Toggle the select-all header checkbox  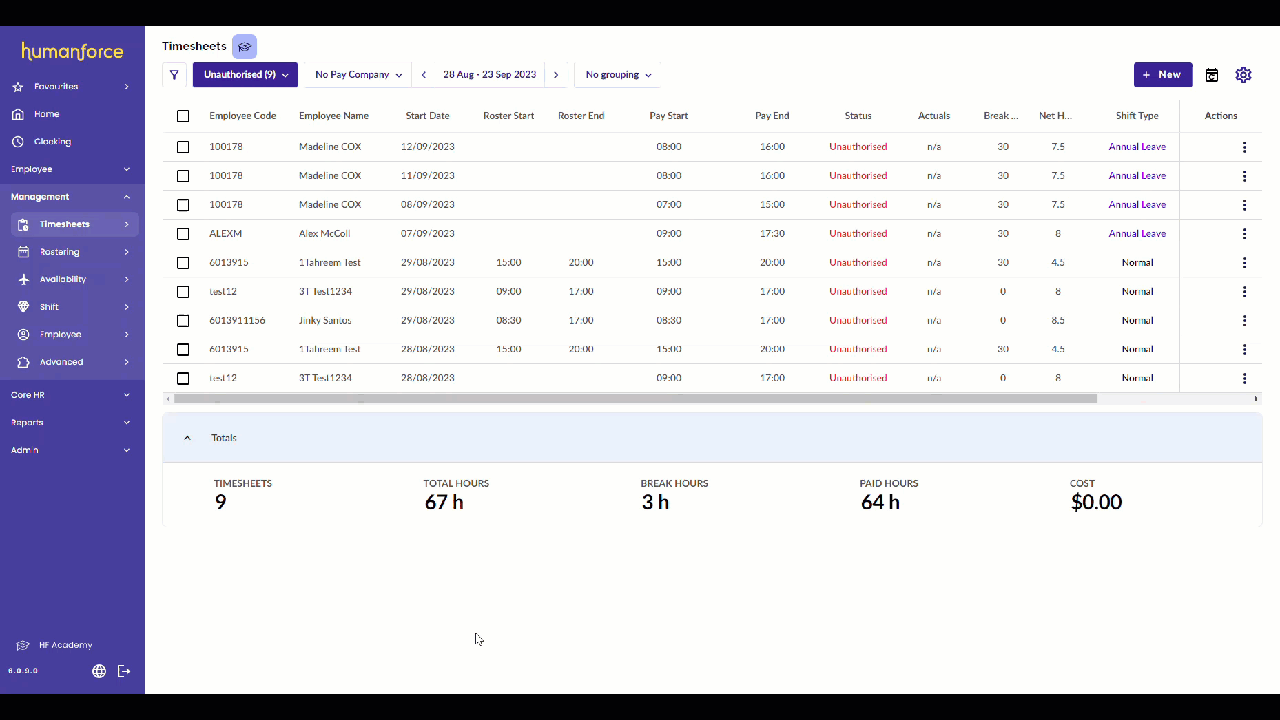click(183, 116)
